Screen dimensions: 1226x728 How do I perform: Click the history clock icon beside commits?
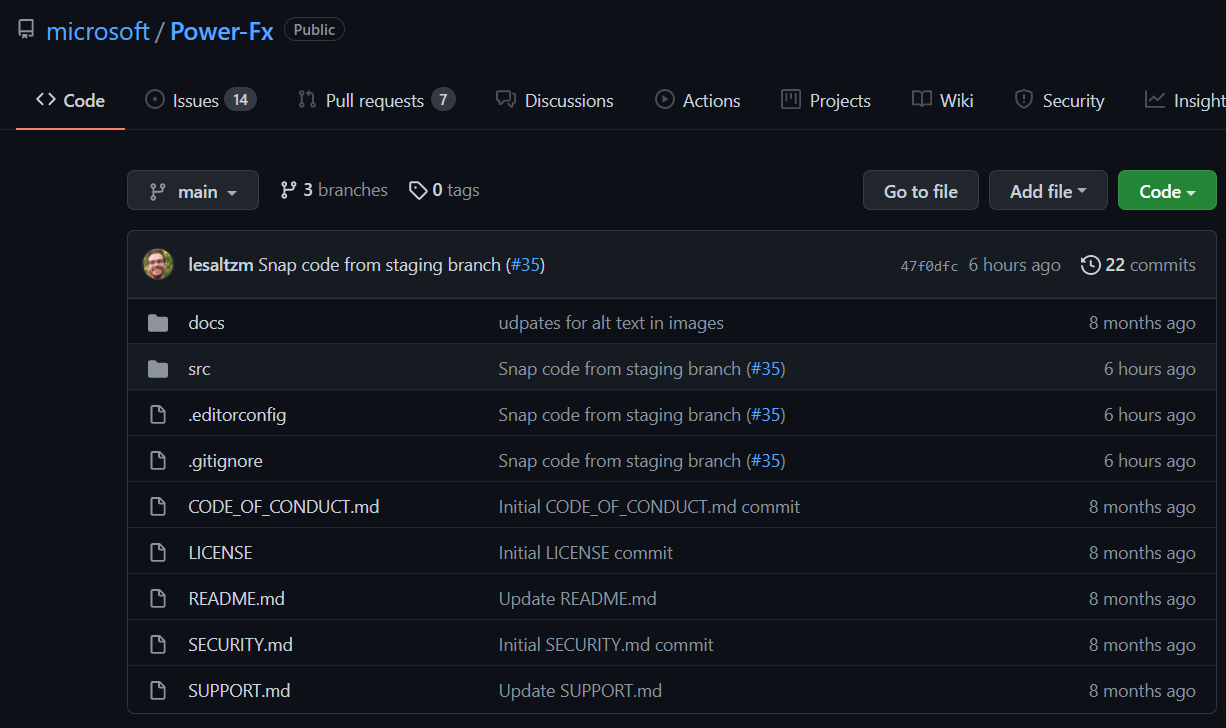click(1090, 265)
